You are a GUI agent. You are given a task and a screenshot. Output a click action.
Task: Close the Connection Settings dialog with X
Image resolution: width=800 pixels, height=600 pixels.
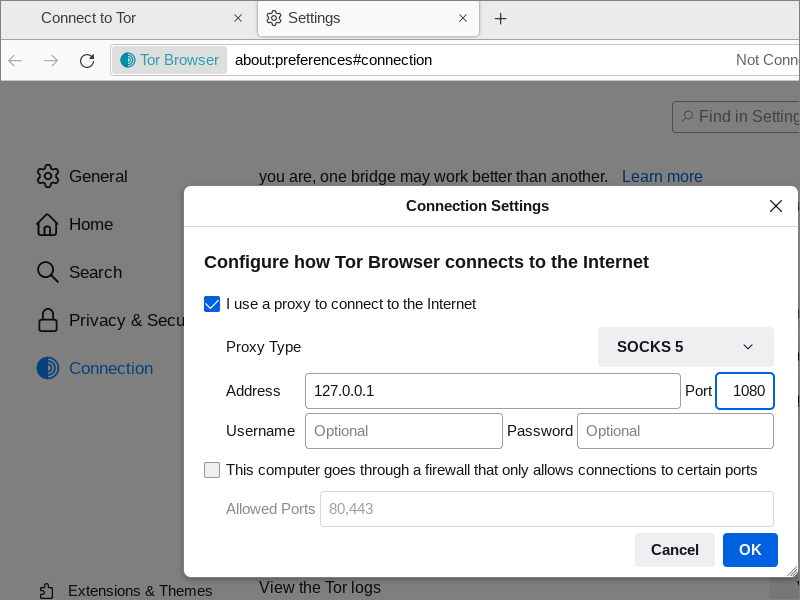(776, 206)
